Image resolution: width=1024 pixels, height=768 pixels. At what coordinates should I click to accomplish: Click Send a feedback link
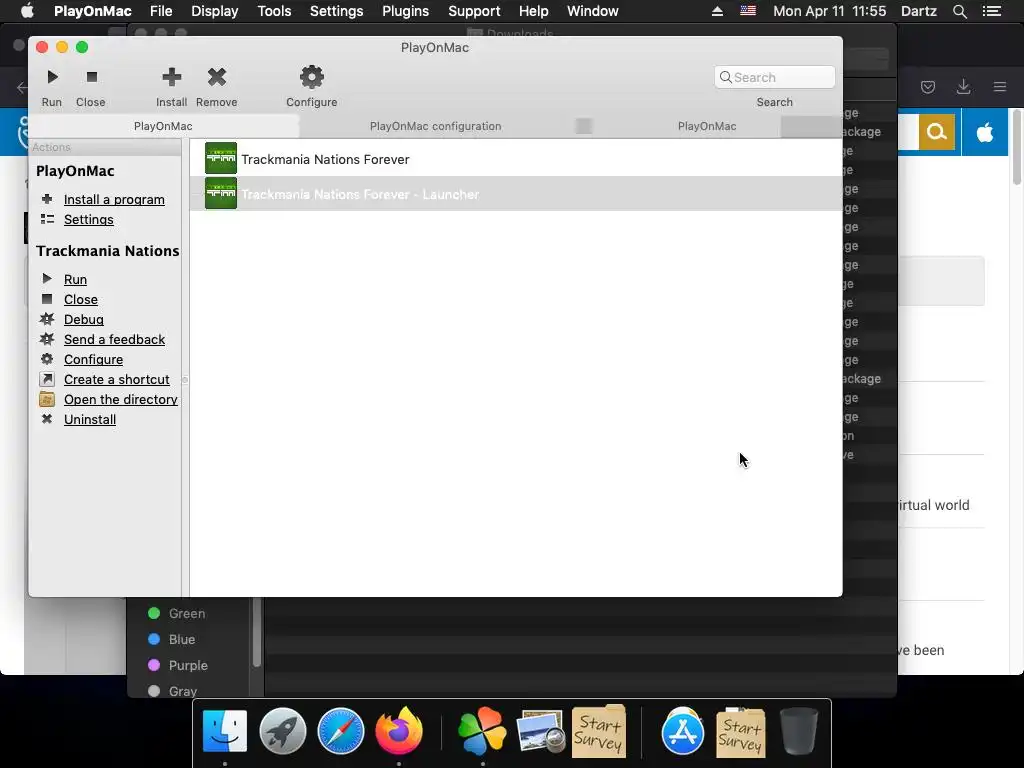tap(114, 340)
